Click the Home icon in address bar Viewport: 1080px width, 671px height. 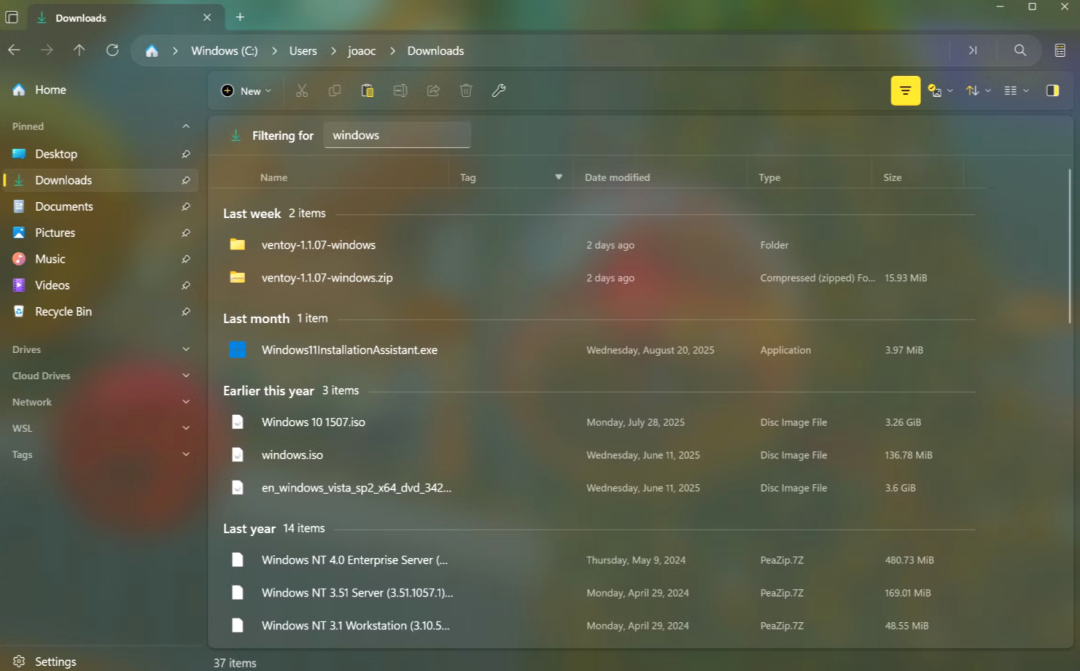(152, 51)
